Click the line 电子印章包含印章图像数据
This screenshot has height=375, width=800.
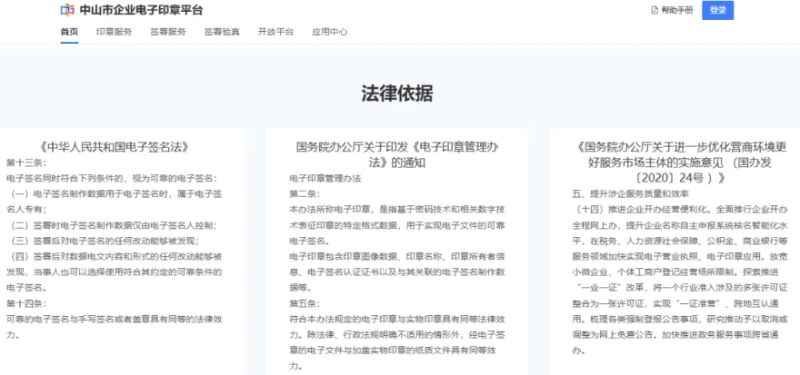pyautogui.click(x=397, y=271)
